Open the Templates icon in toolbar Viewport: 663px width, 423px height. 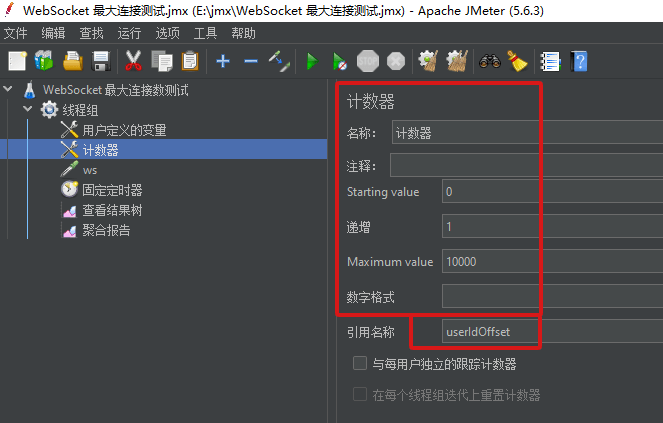[44, 61]
